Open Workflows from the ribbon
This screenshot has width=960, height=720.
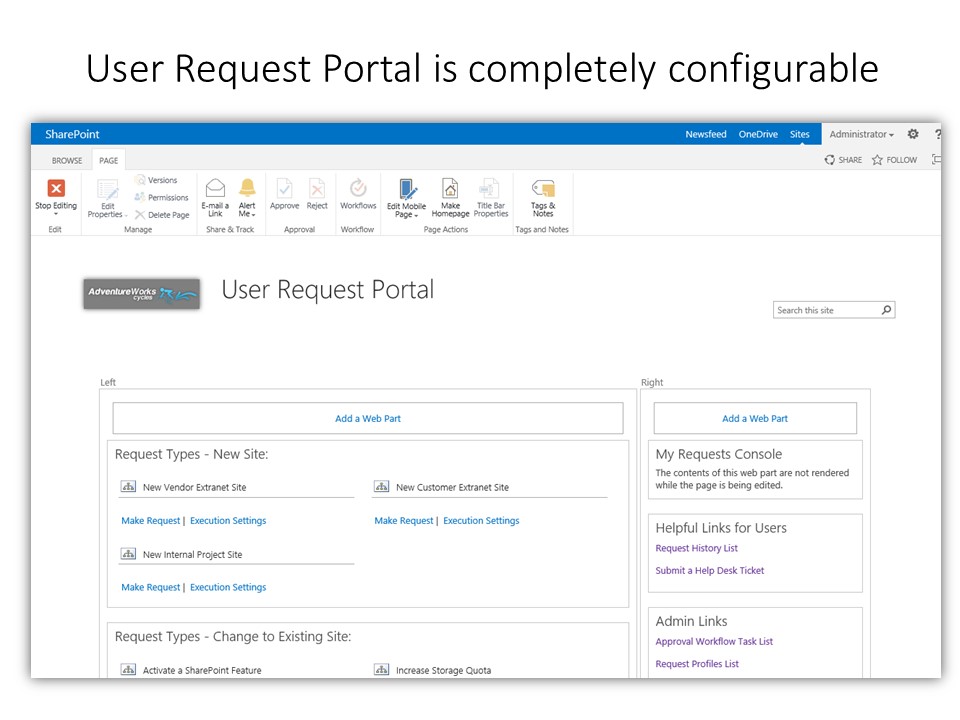358,194
